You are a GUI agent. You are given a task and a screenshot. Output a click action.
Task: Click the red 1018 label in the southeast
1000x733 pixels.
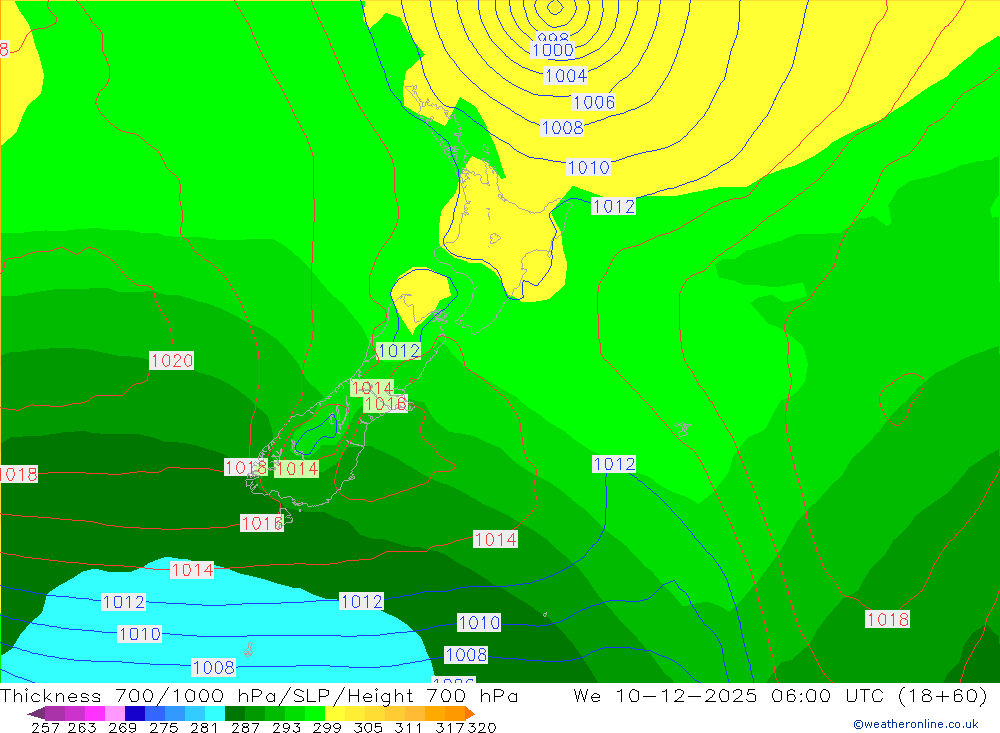tap(888, 619)
